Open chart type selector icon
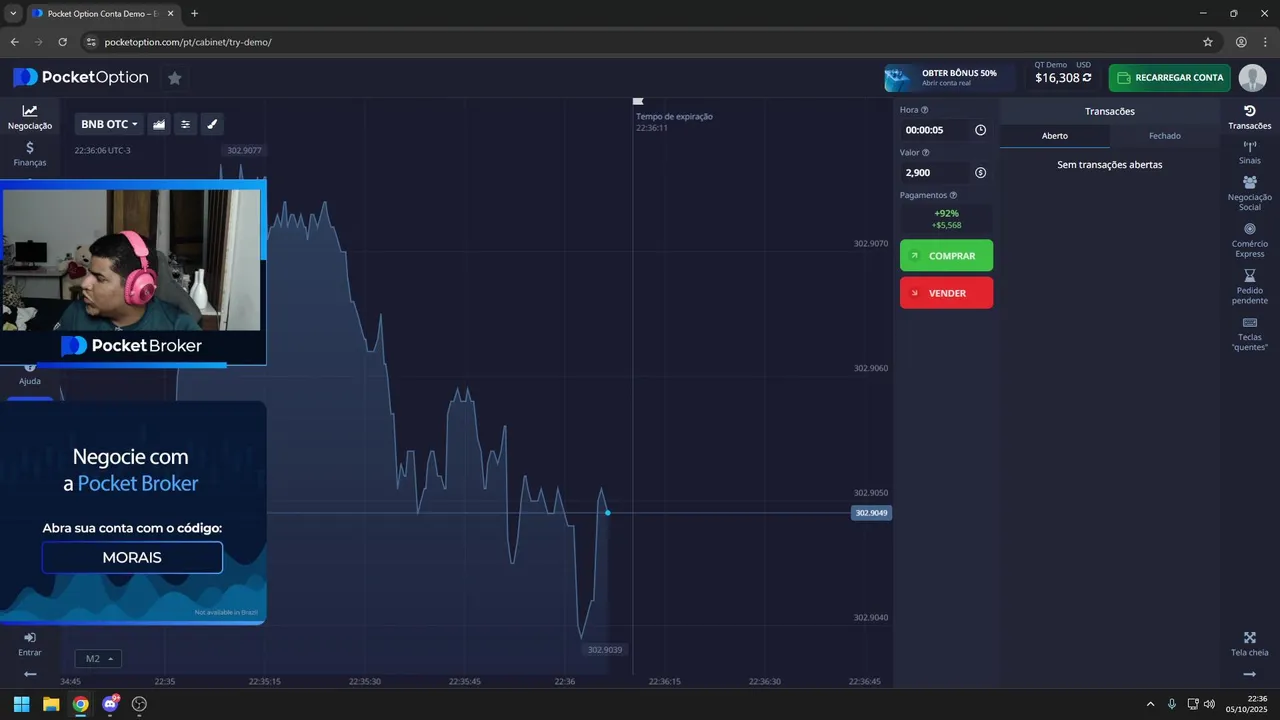Image resolution: width=1280 pixels, height=720 pixels. pyautogui.click(x=159, y=124)
